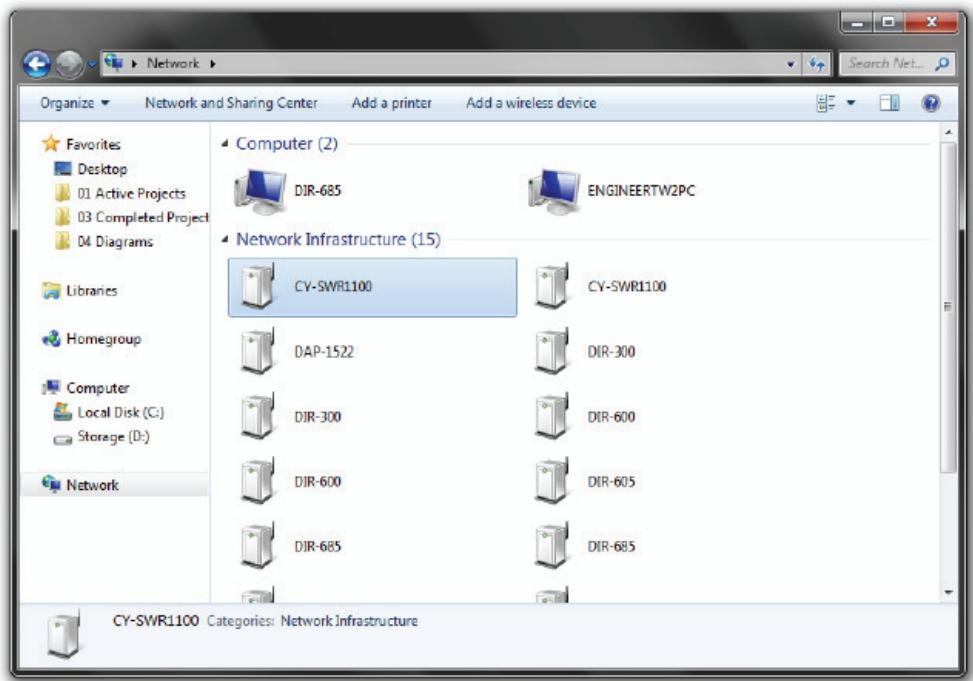This screenshot has width=973, height=681.
Task: Click the 04 Diagrams folder icon
Action: (63, 241)
